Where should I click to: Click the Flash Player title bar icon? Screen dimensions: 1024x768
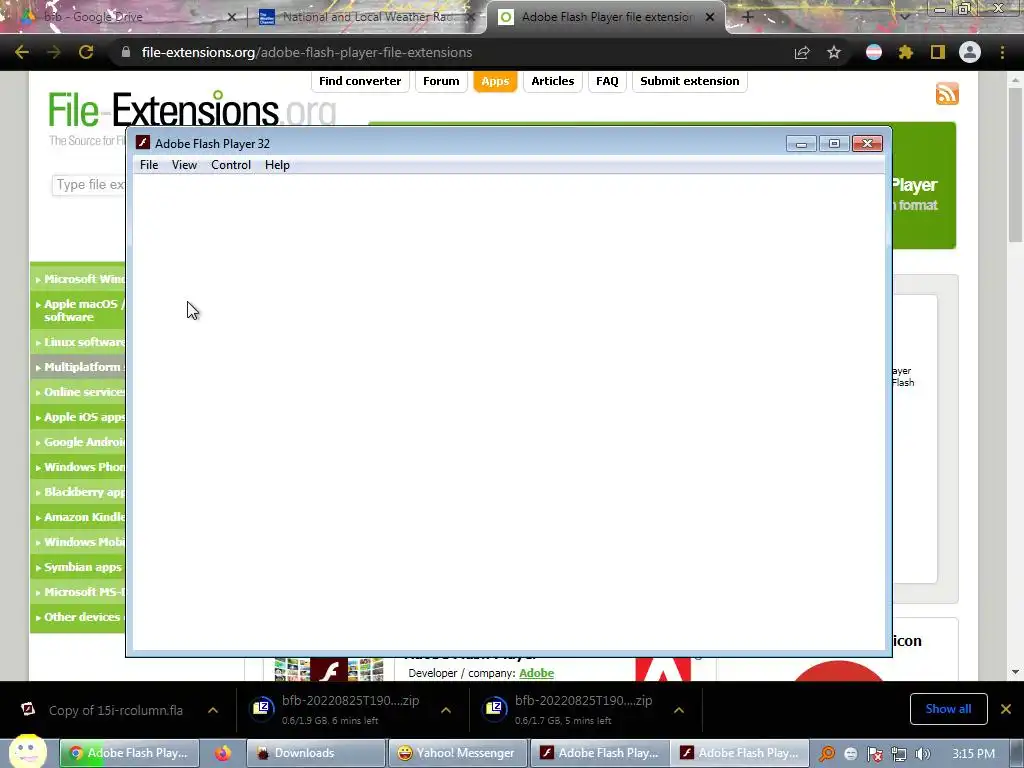tap(142, 142)
